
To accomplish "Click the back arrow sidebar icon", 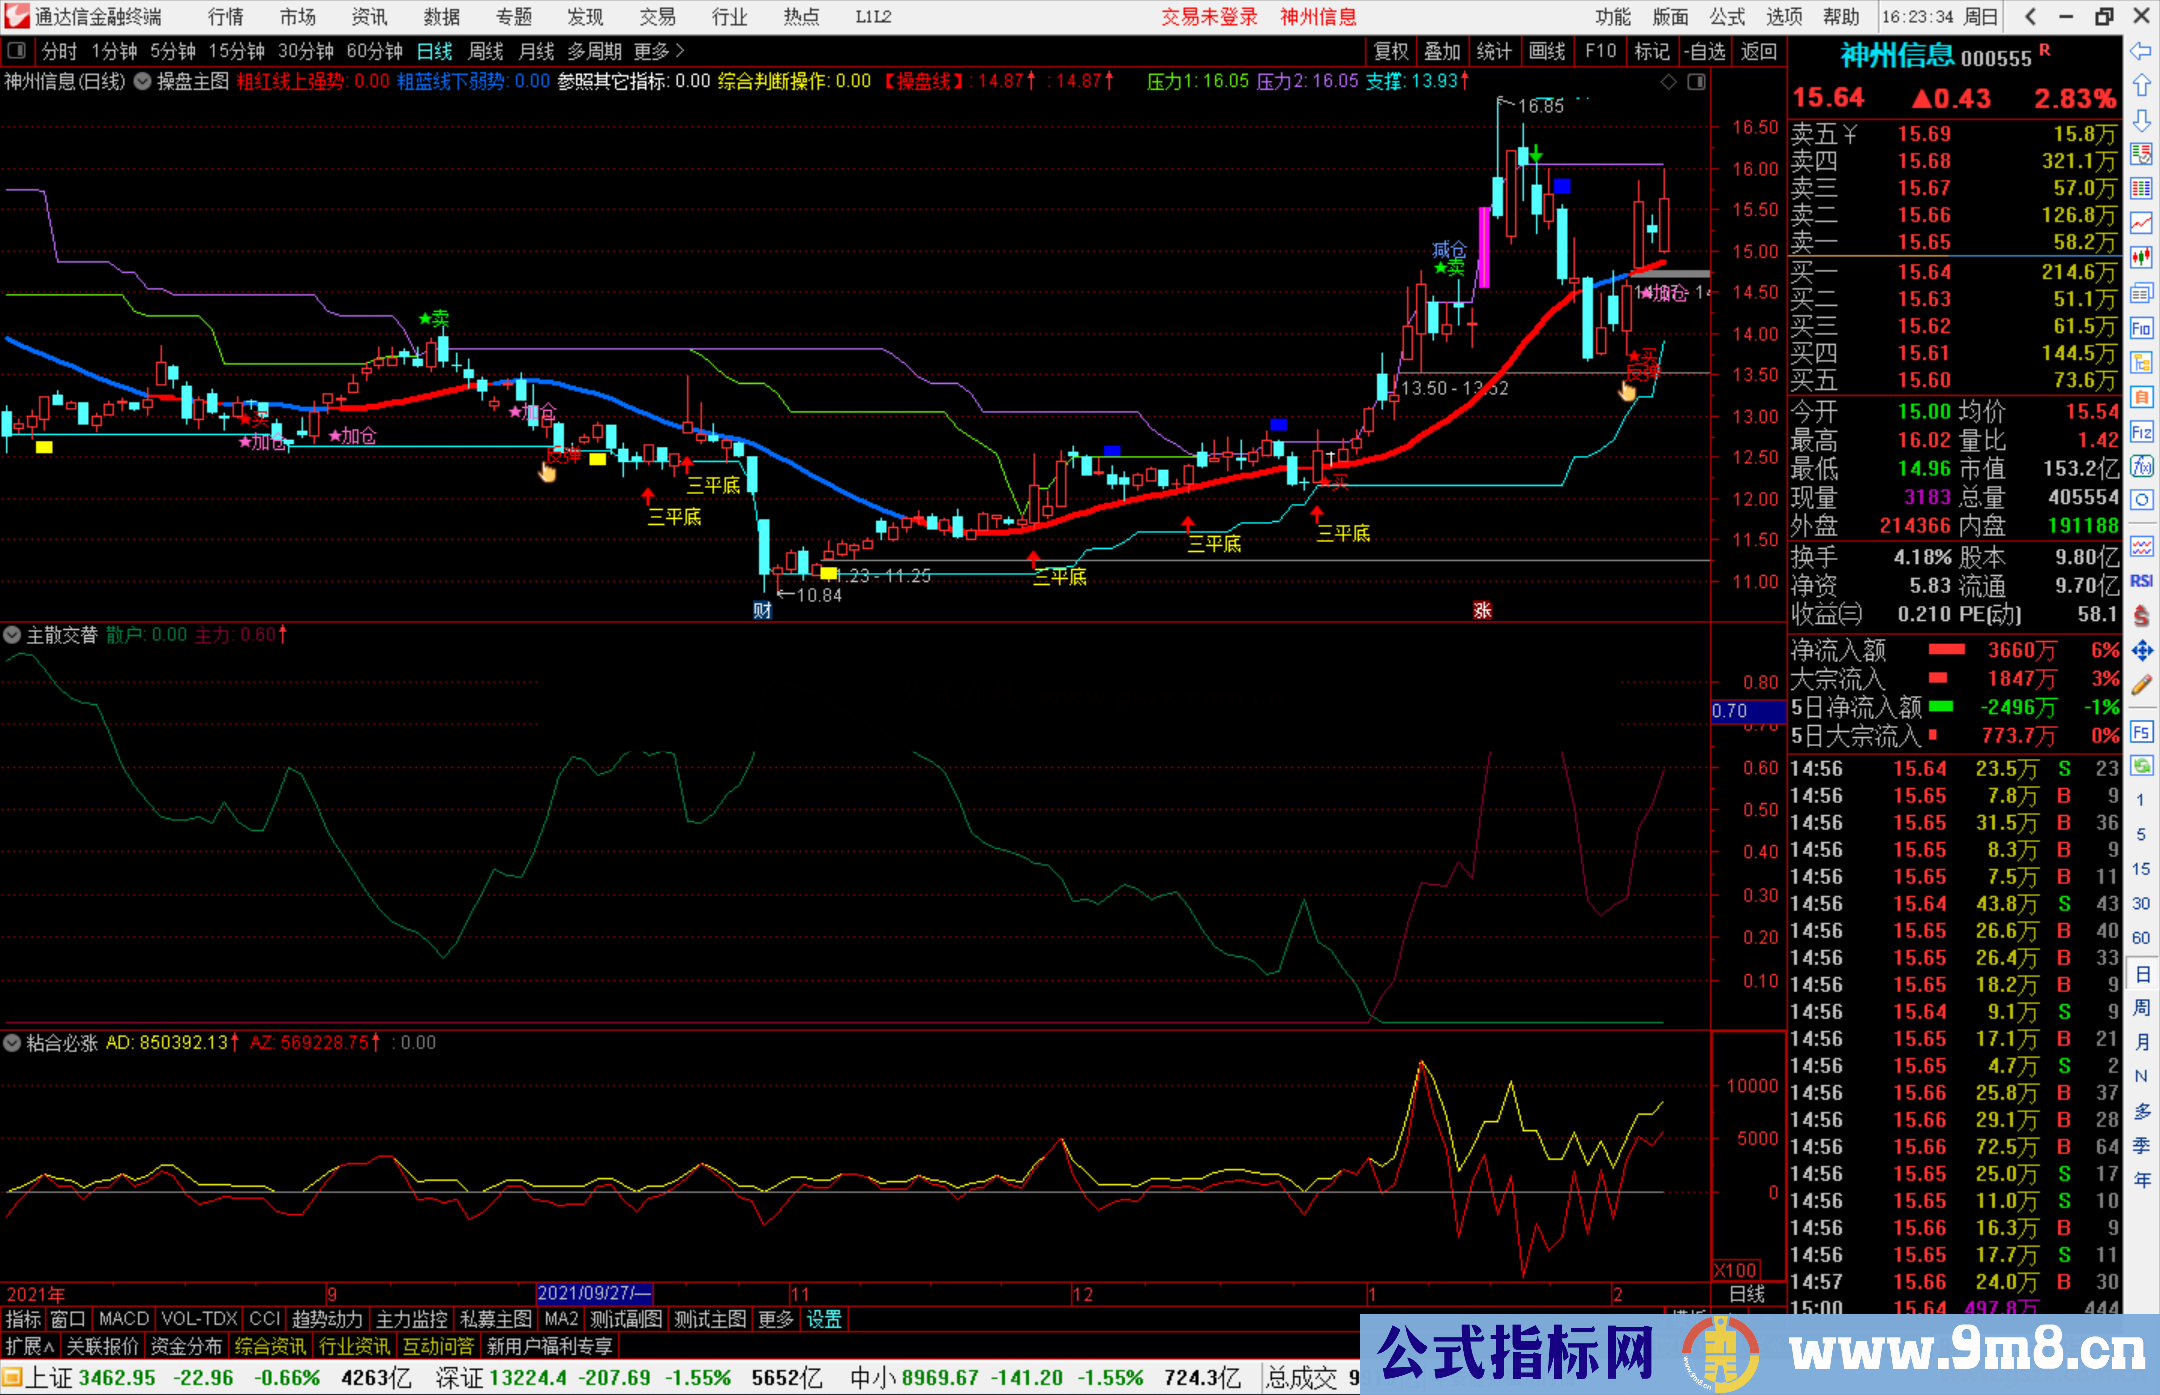I will pyautogui.click(x=2140, y=51).
